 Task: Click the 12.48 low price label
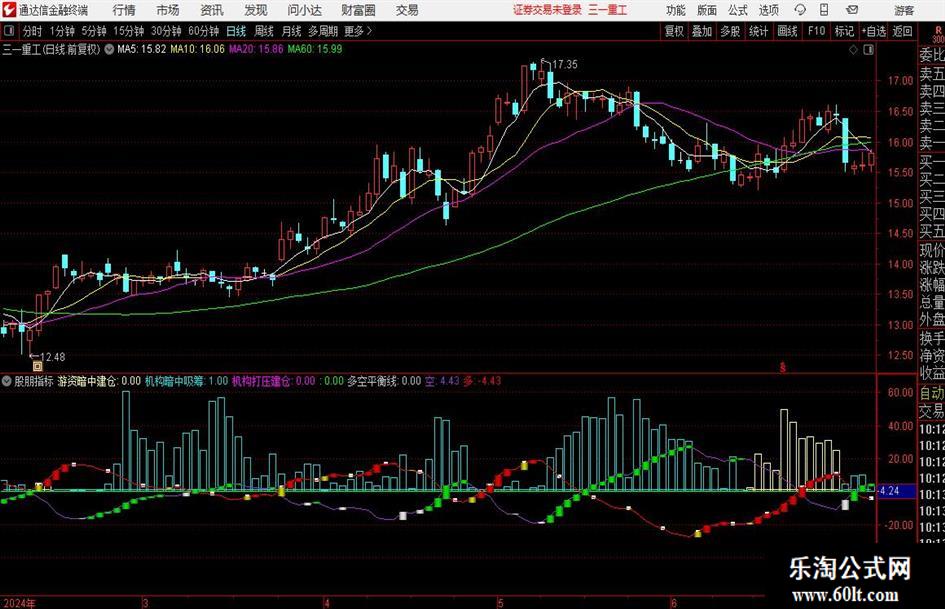click(52, 357)
